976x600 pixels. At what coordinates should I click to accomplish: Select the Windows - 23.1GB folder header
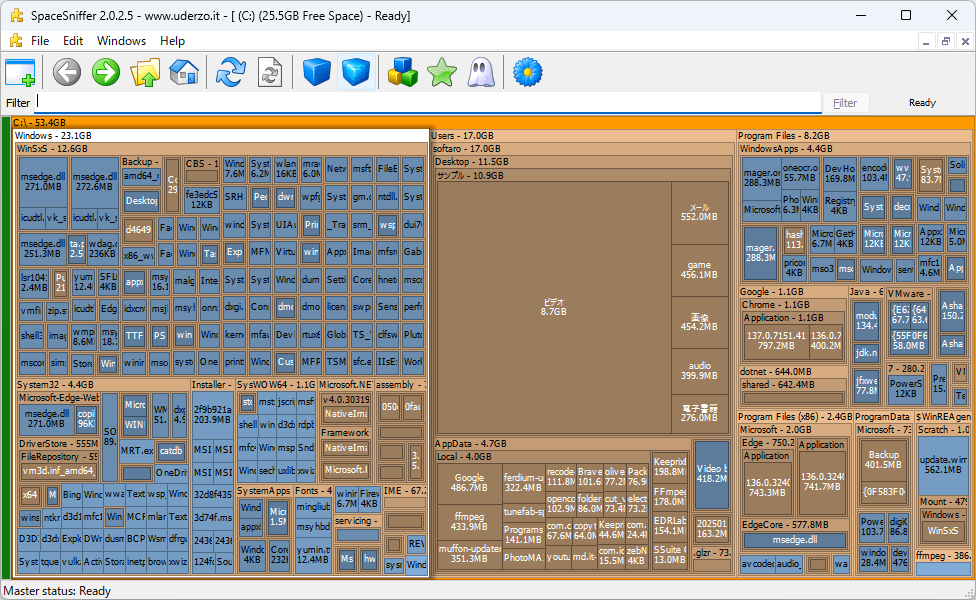[221, 135]
